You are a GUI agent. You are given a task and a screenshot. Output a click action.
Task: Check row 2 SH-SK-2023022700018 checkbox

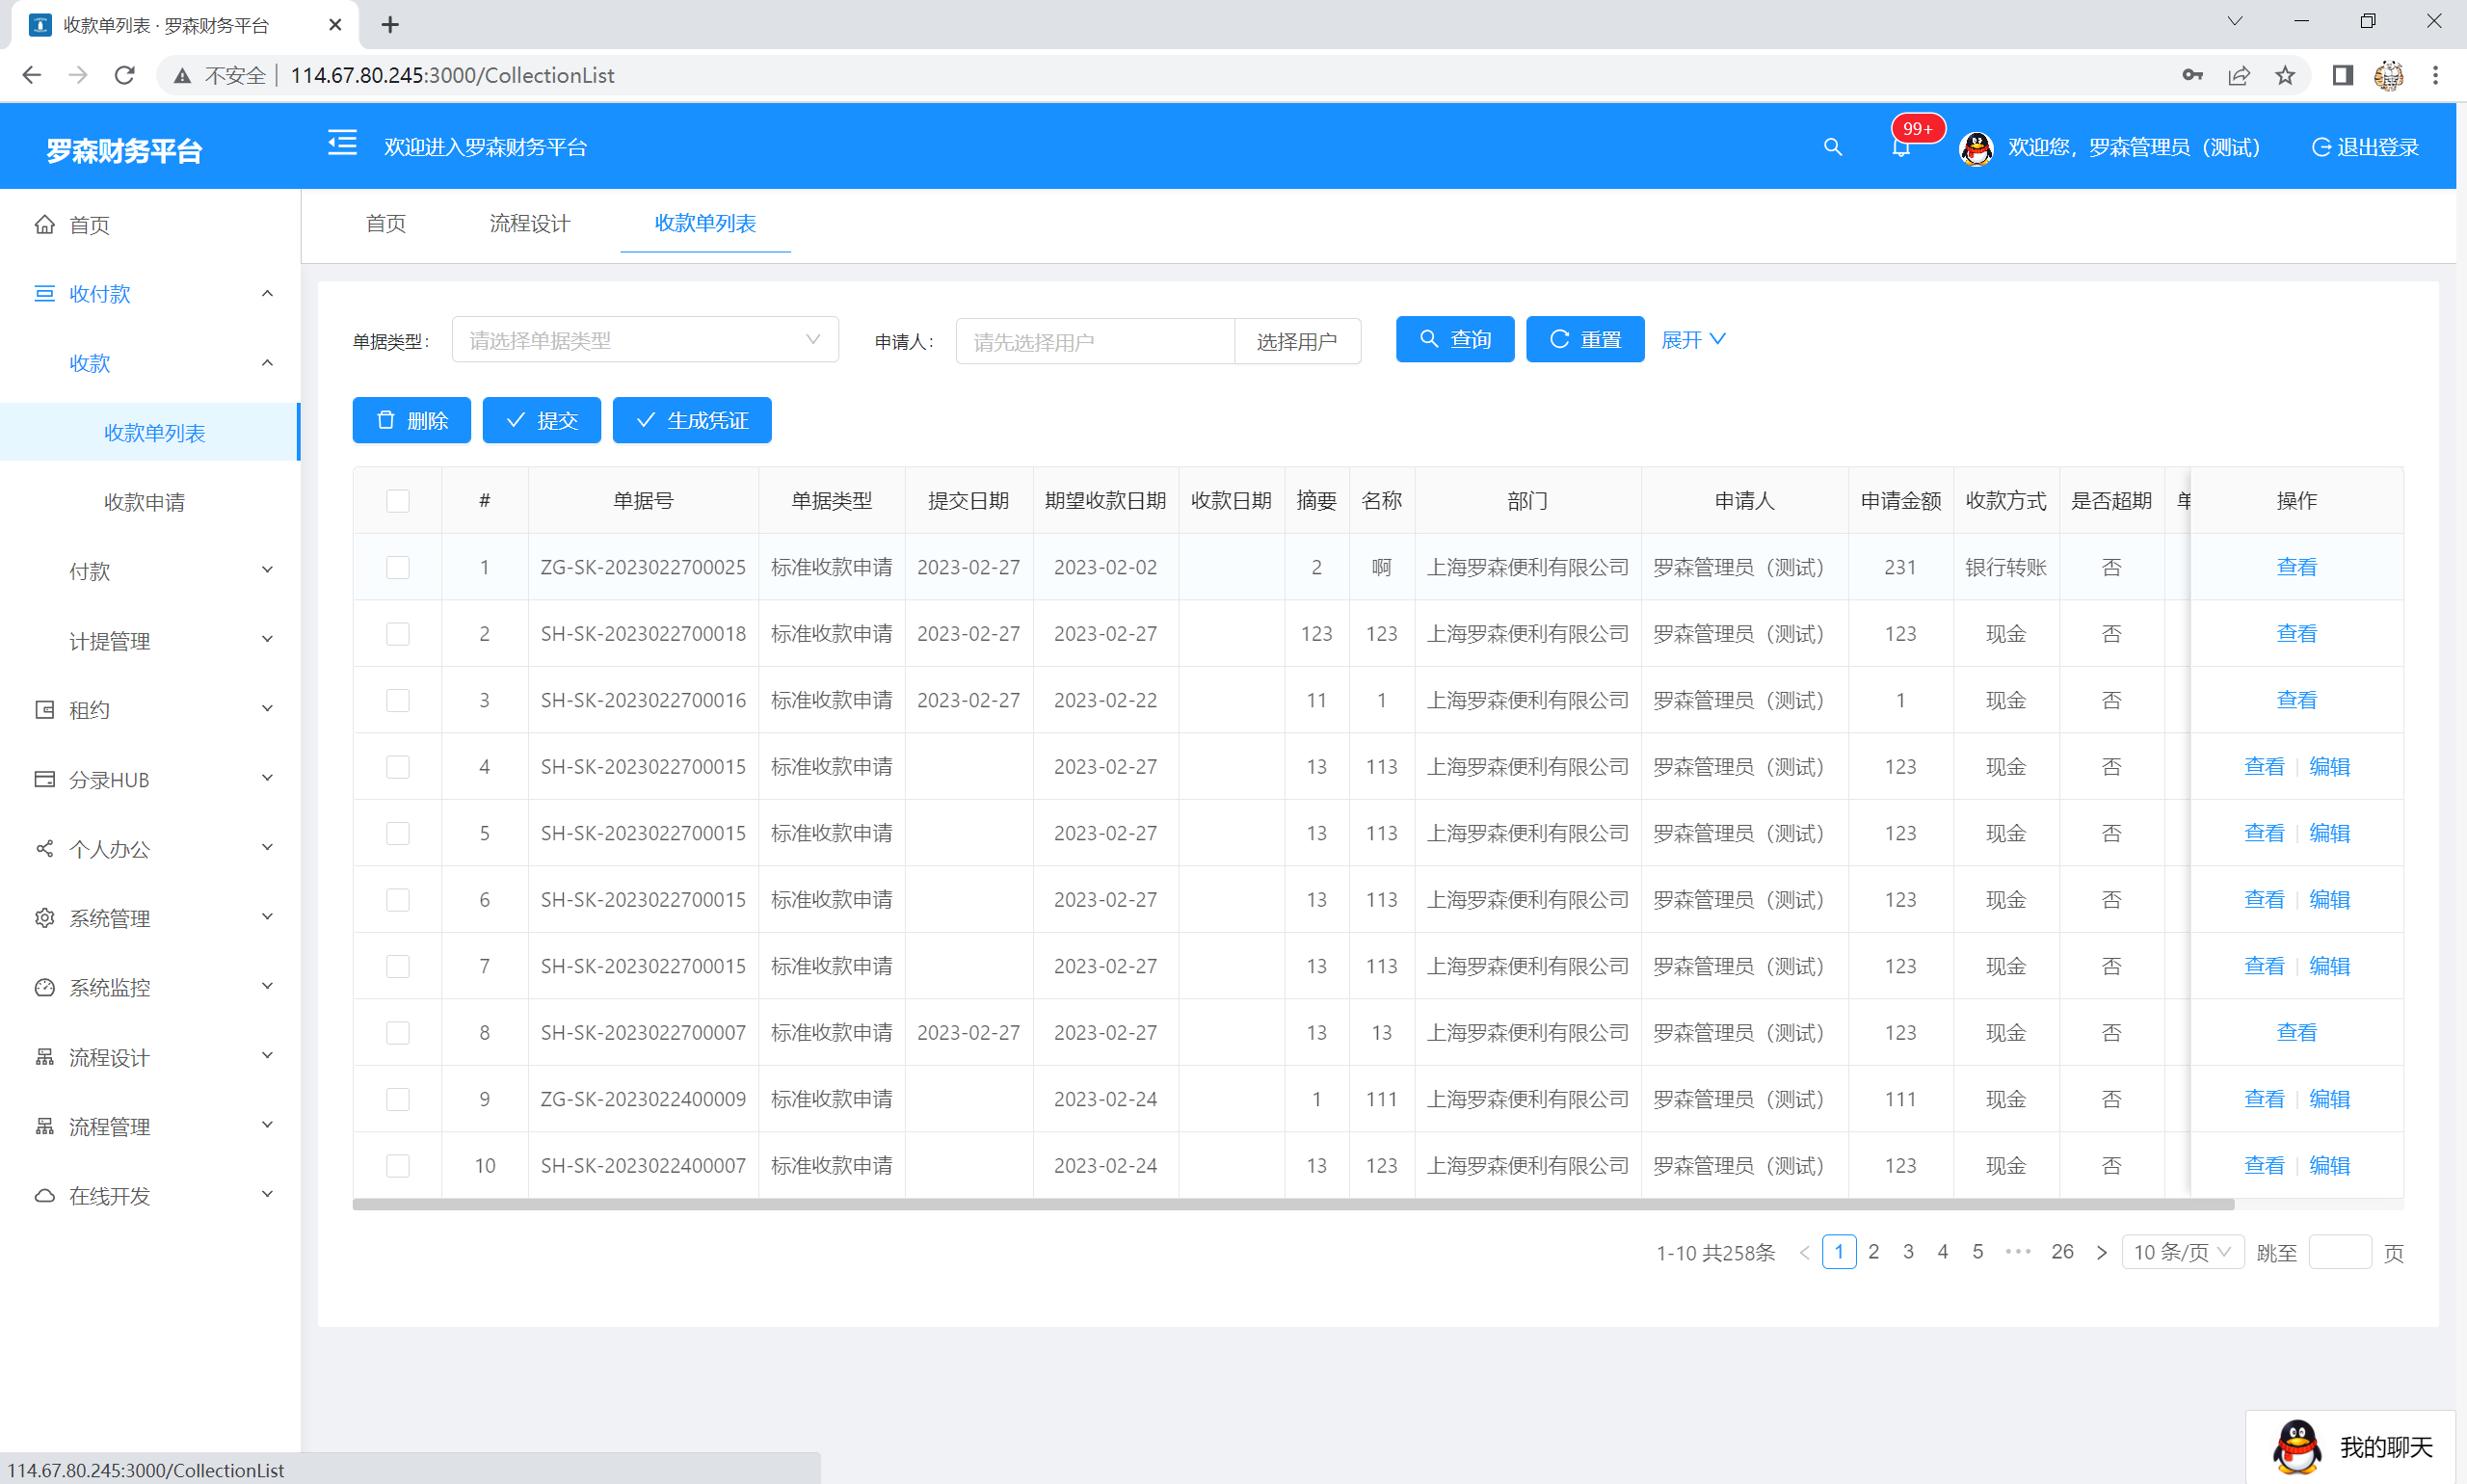pos(398,634)
